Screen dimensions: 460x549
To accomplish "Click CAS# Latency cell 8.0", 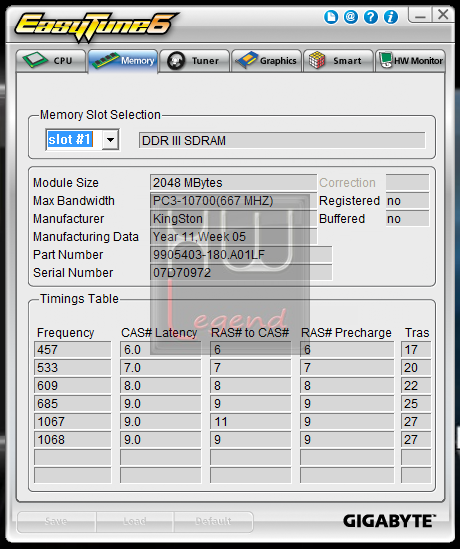I will tap(161, 385).
